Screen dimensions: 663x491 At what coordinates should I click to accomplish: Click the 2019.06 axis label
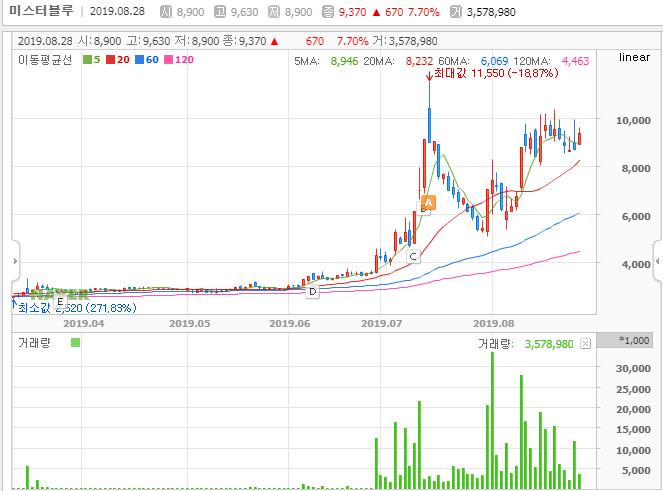(x=290, y=324)
